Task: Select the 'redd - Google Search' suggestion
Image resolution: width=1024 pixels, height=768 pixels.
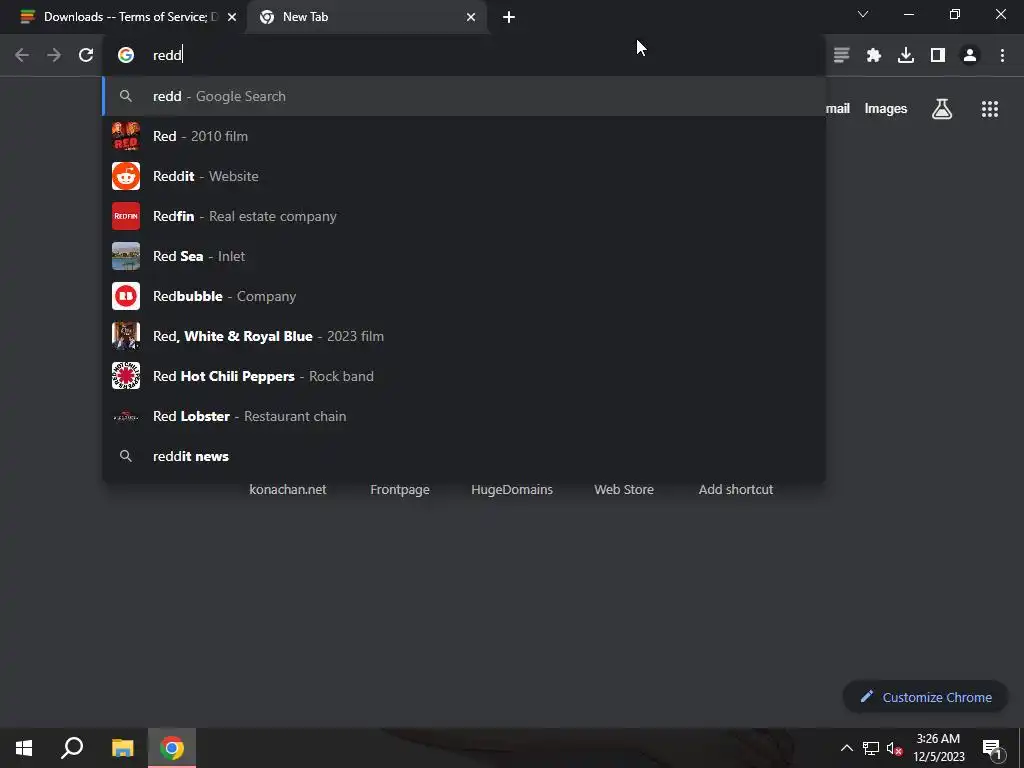Action: pyautogui.click(x=464, y=96)
